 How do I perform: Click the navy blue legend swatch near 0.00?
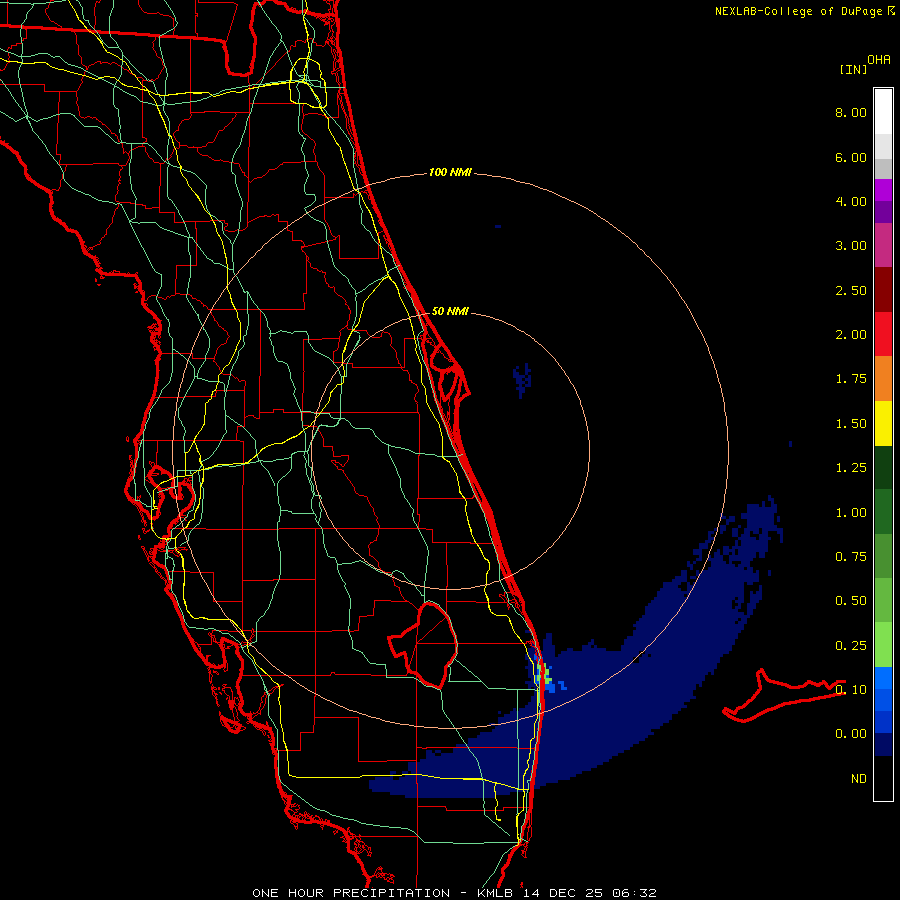(x=883, y=744)
